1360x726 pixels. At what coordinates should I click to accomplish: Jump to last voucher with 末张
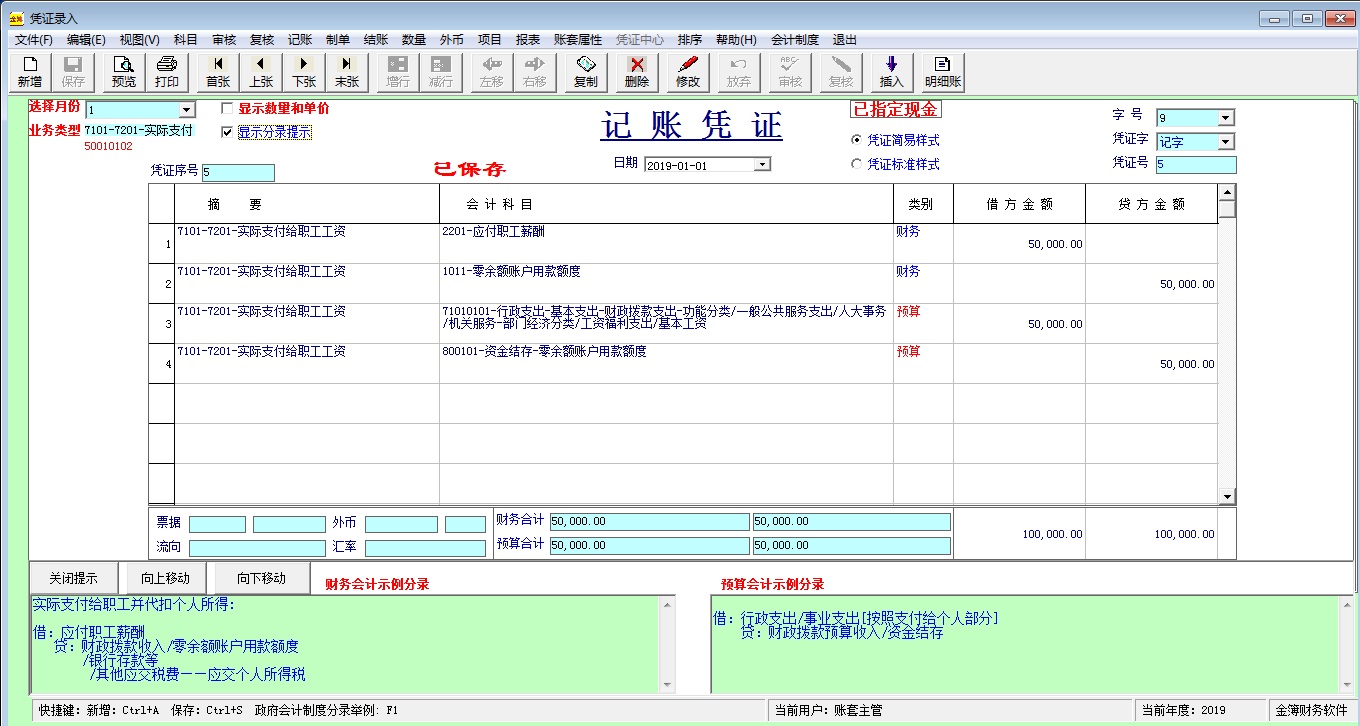pyautogui.click(x=346, y=72)
